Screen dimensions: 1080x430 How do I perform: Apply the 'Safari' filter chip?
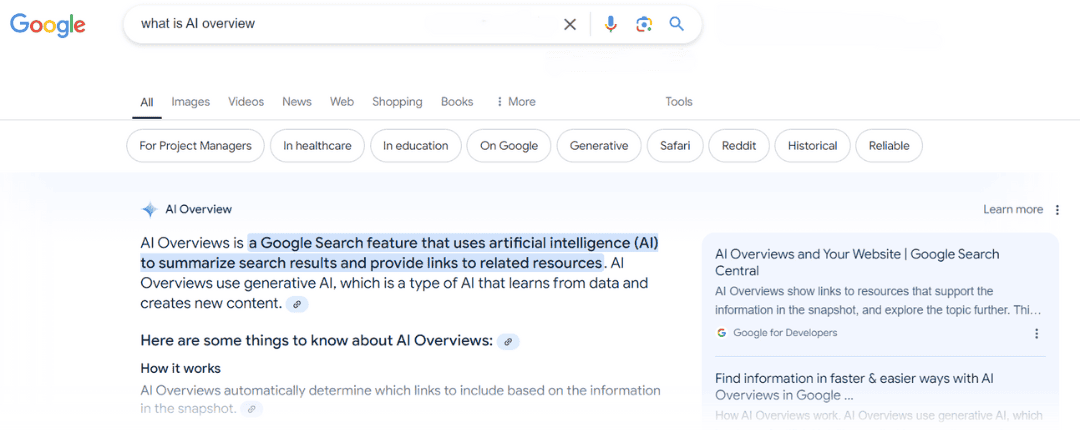point(674,146)
